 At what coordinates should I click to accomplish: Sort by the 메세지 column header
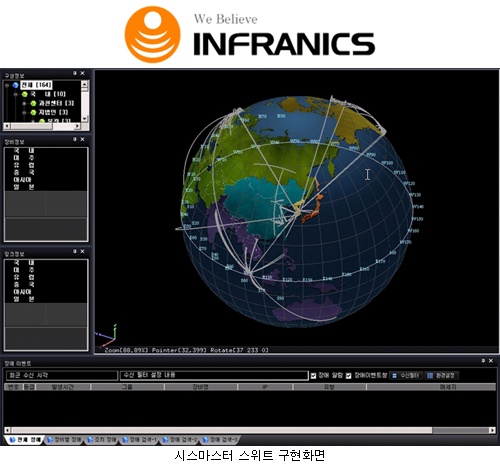431,387
